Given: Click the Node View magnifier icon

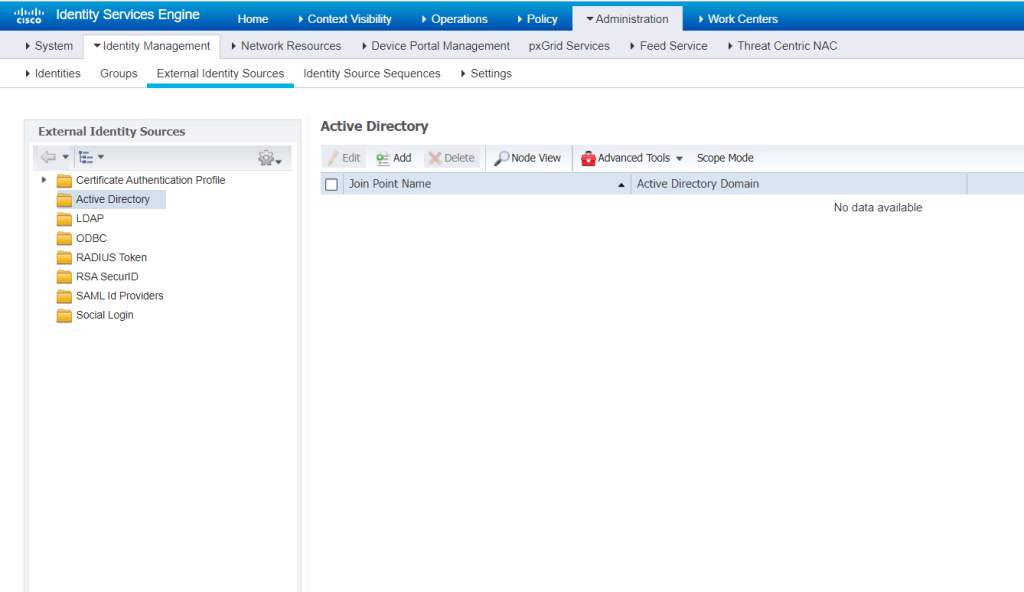Looking at the screenshot, I should [x=502, y=158].
